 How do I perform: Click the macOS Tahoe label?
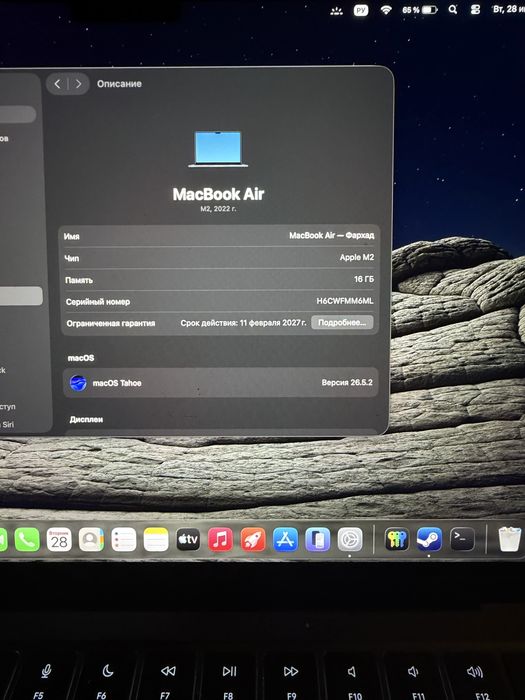(x=117, y=383)
